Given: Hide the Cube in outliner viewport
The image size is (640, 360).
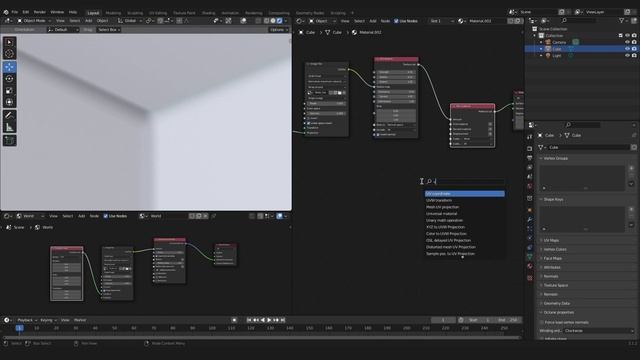Looking at the screenshot, I should coord(627,49).
